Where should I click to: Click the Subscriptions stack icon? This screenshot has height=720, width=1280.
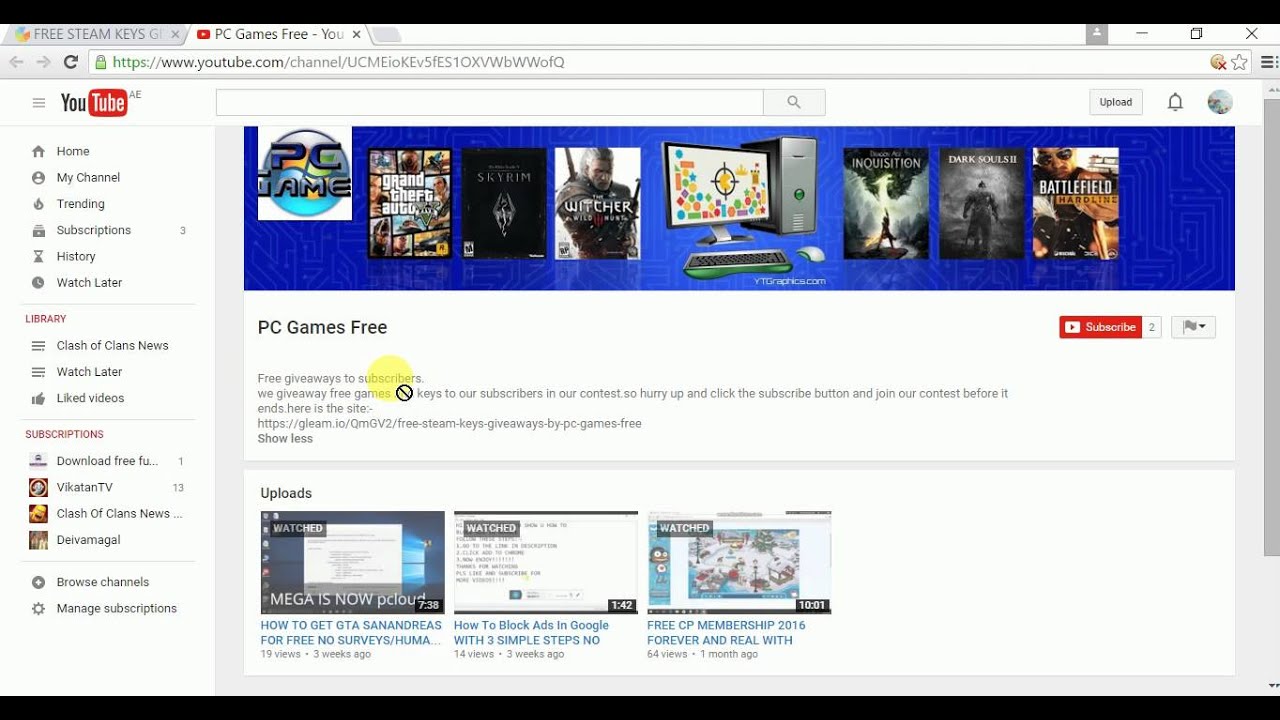click(x=38, y=230)
